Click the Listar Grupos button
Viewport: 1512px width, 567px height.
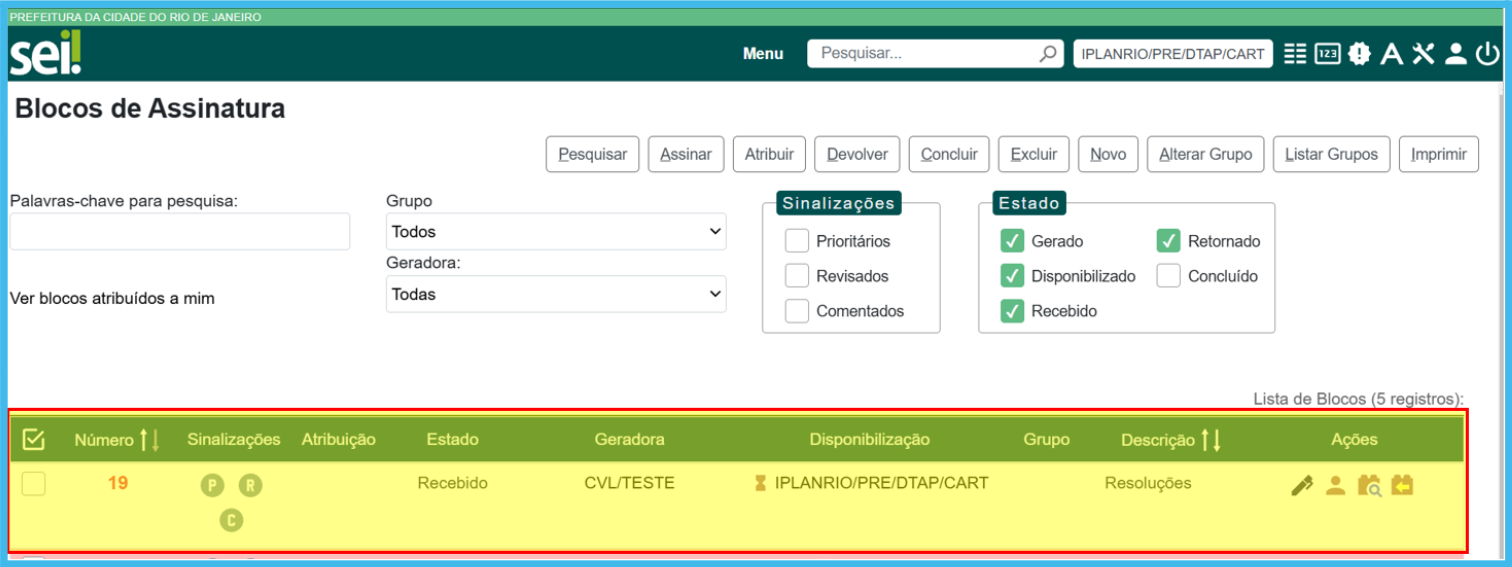[x=1331, y=154]
